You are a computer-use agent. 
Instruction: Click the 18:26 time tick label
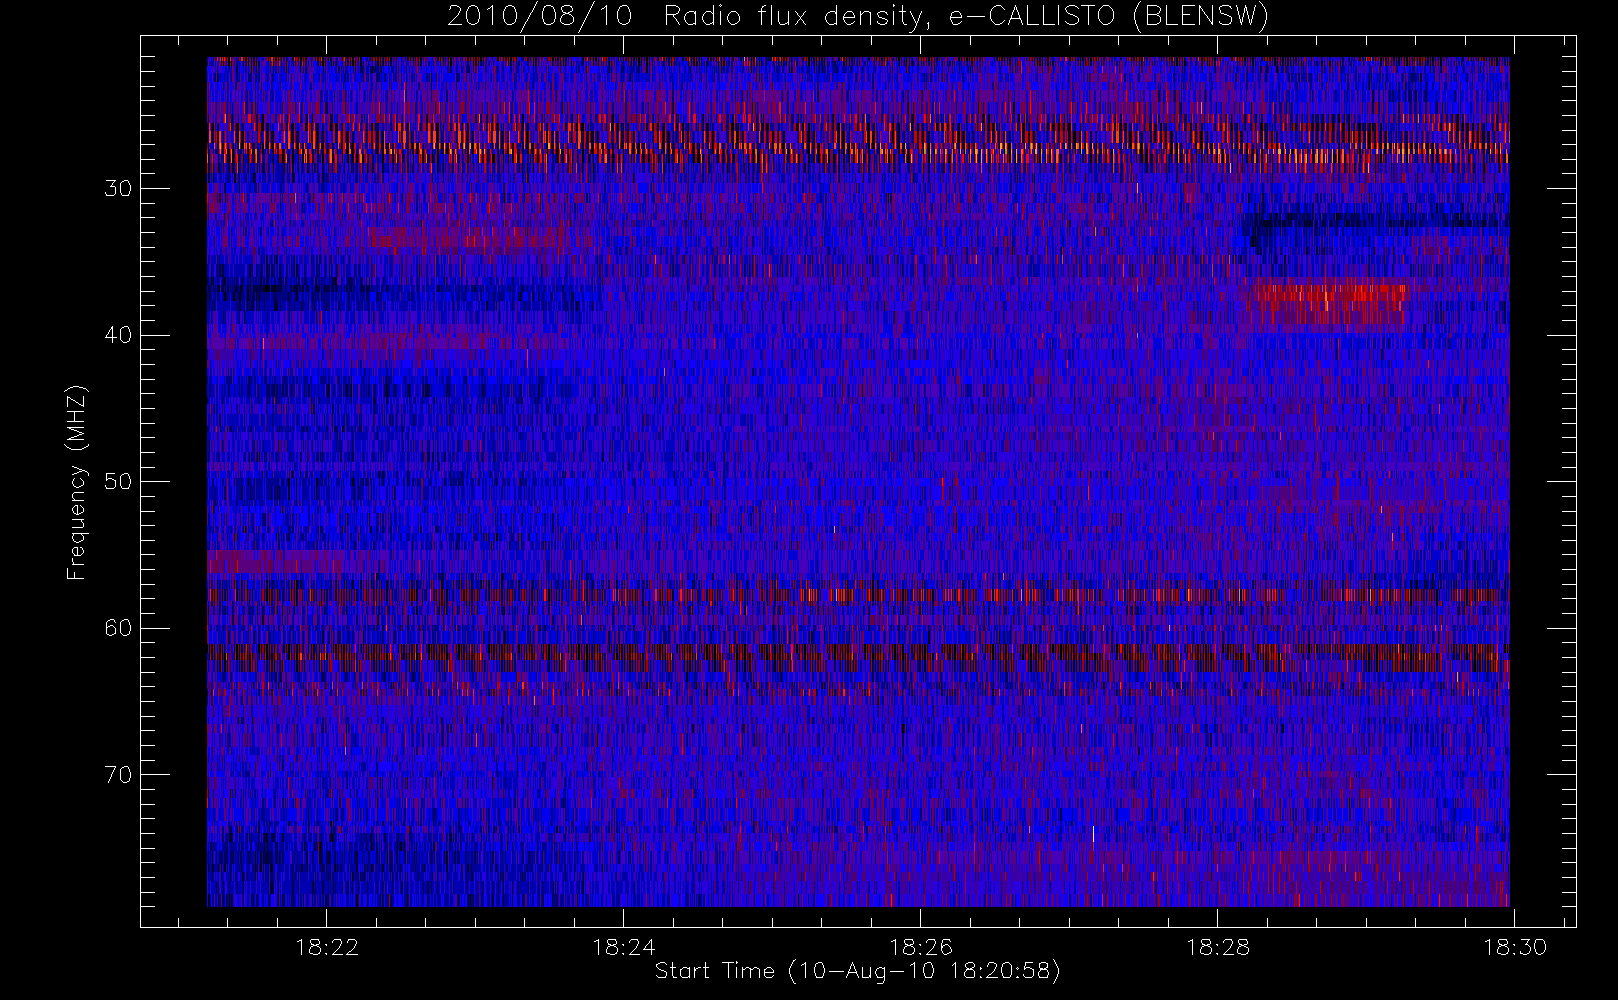point(921,947)
